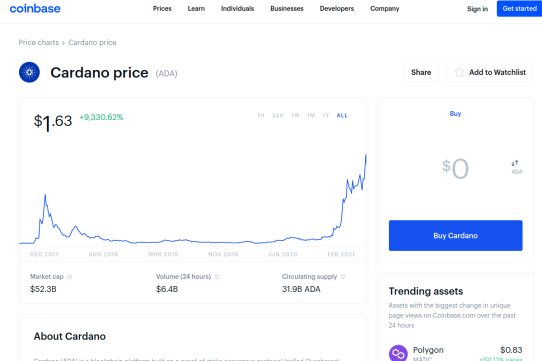The image size is (542, 361).
Task: Click the $1.63 price value
Action: coord(53,122)
